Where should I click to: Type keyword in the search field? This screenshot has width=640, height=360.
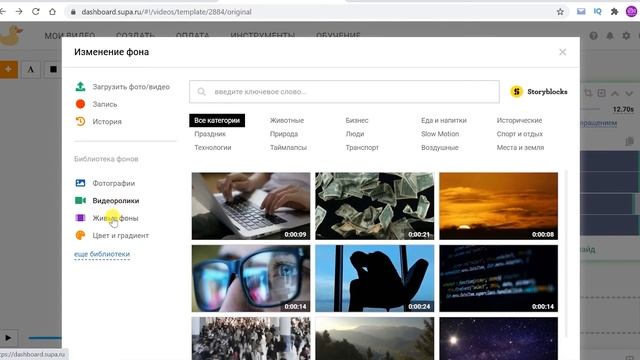(344, 91)
